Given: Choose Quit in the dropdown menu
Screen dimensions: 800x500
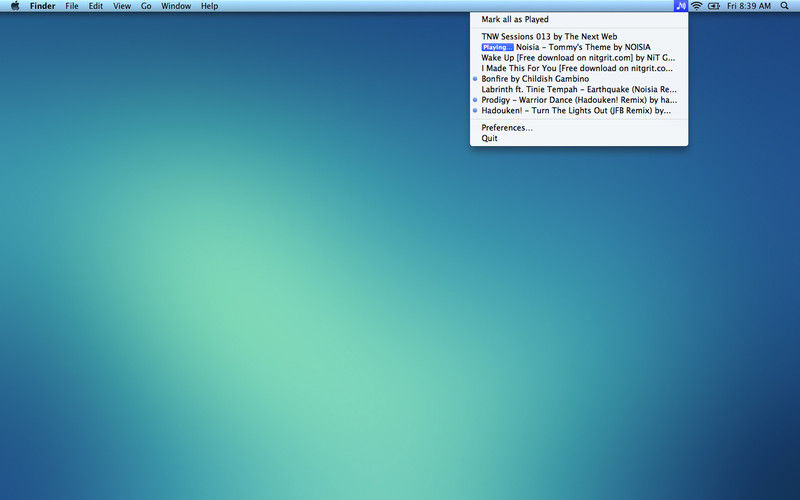Looking at the screenshot, I should coord(579,138).
